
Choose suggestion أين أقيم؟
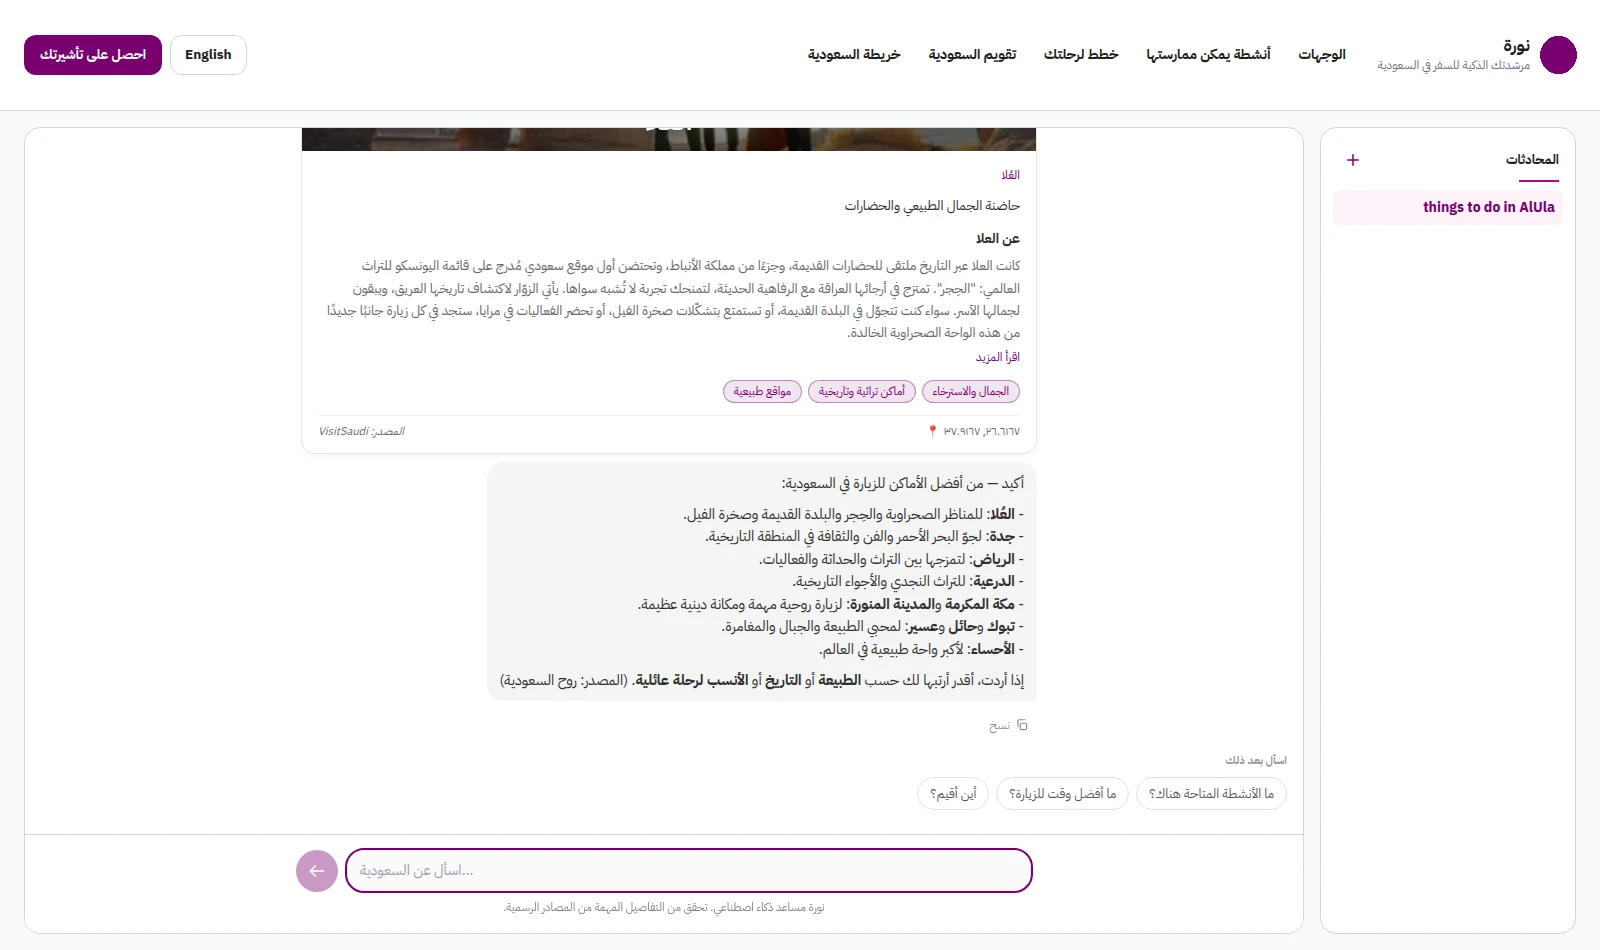[953, 794]
